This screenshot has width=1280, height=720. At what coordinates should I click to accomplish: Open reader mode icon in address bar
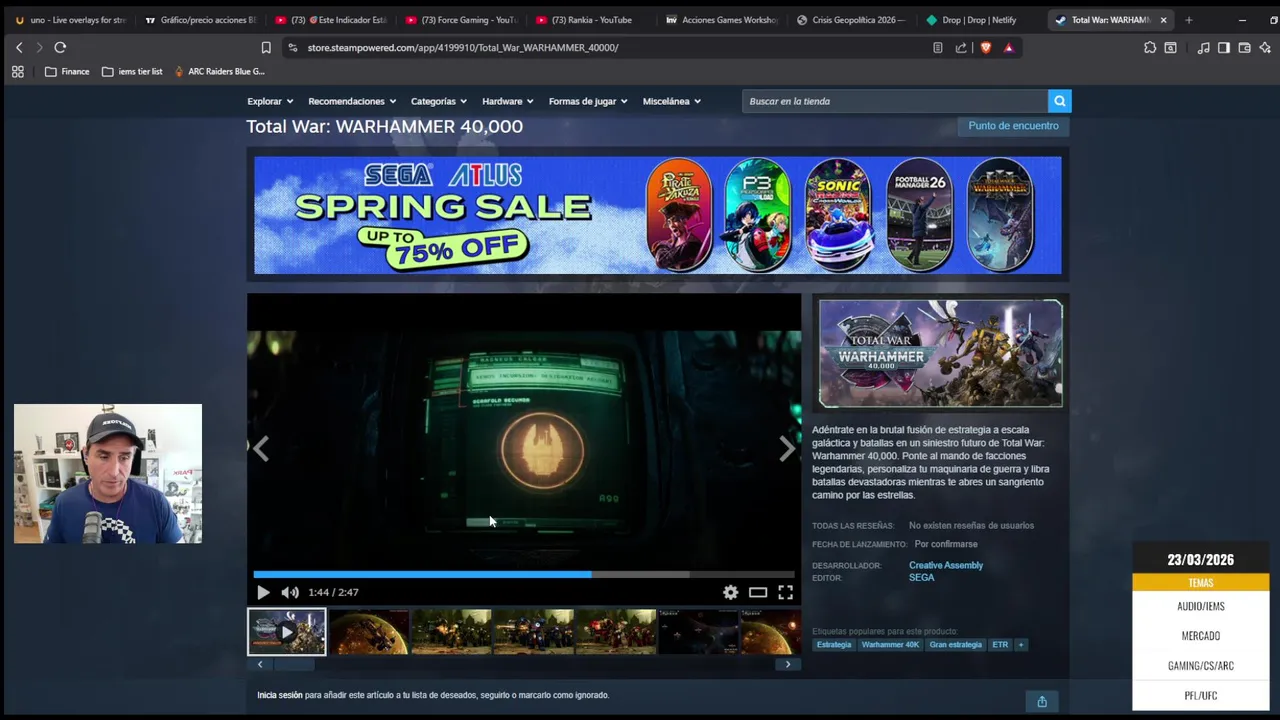click(x=937, y=47)
